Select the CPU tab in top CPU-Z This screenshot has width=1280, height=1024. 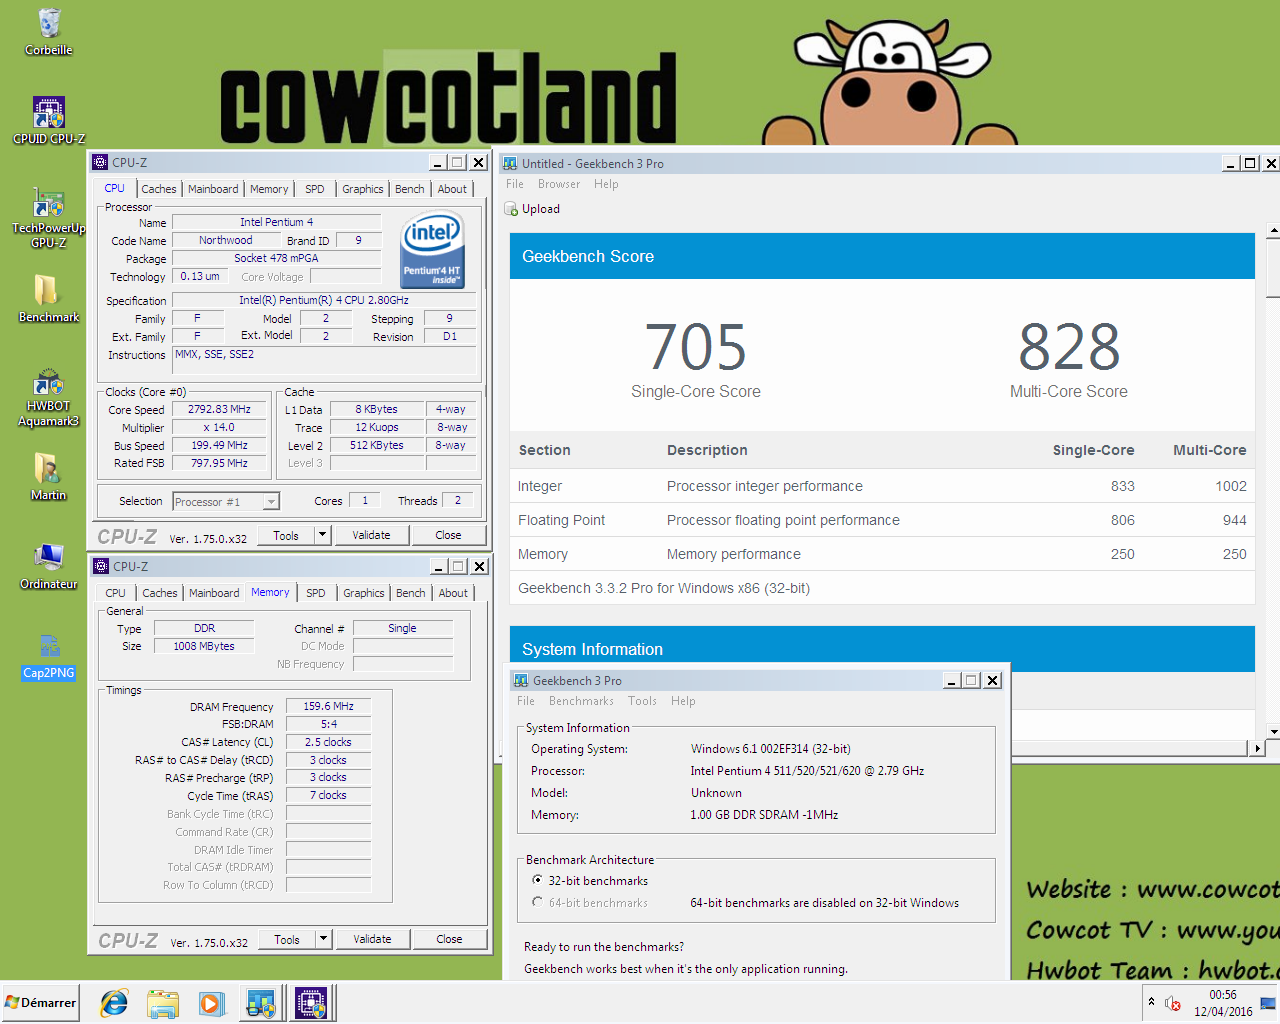[x=115, y=188]
